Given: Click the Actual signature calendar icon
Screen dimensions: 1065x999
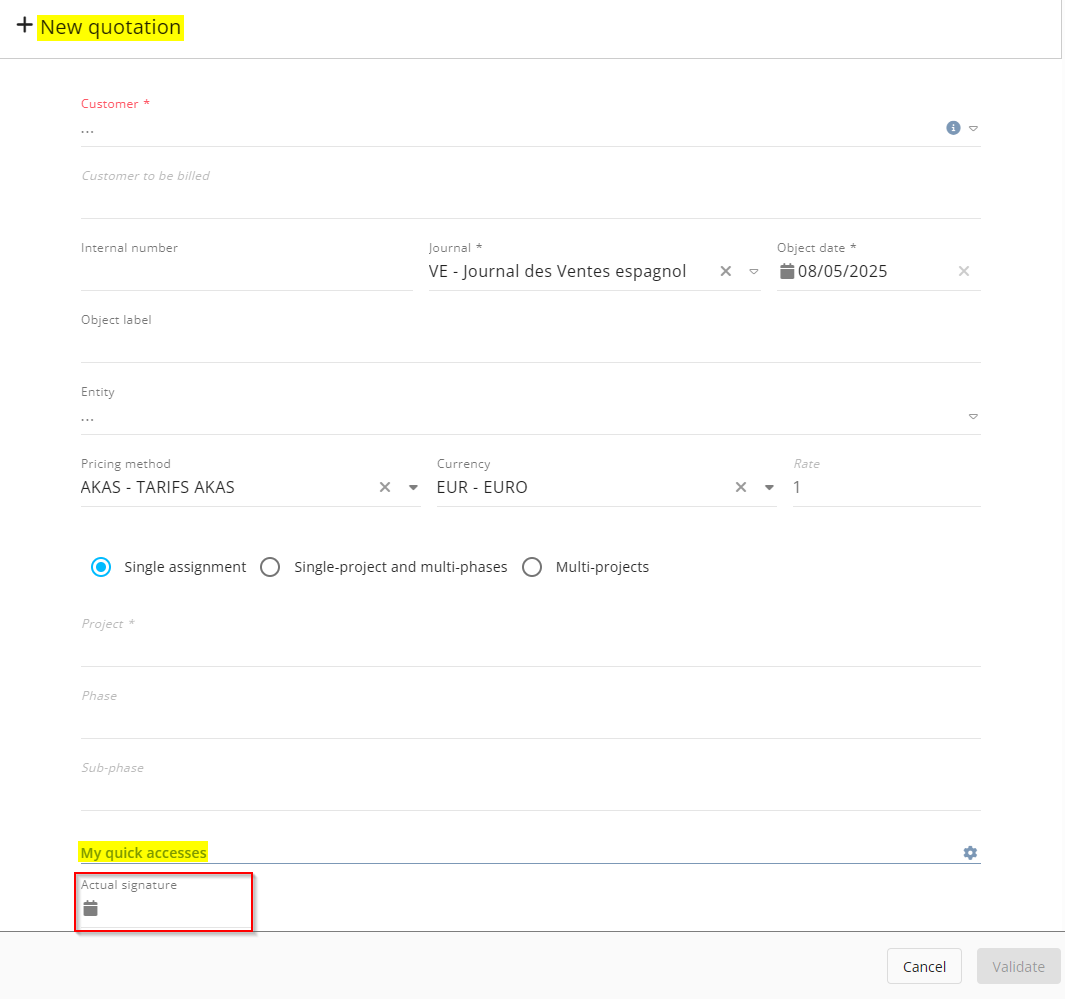Looking at the screenshot, I should click(91, 908).
